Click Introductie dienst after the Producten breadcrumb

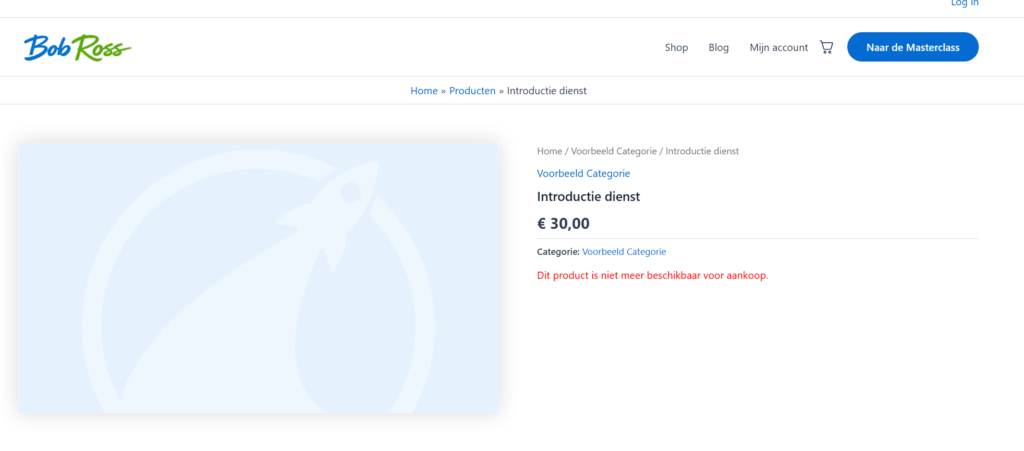[546, 91]
